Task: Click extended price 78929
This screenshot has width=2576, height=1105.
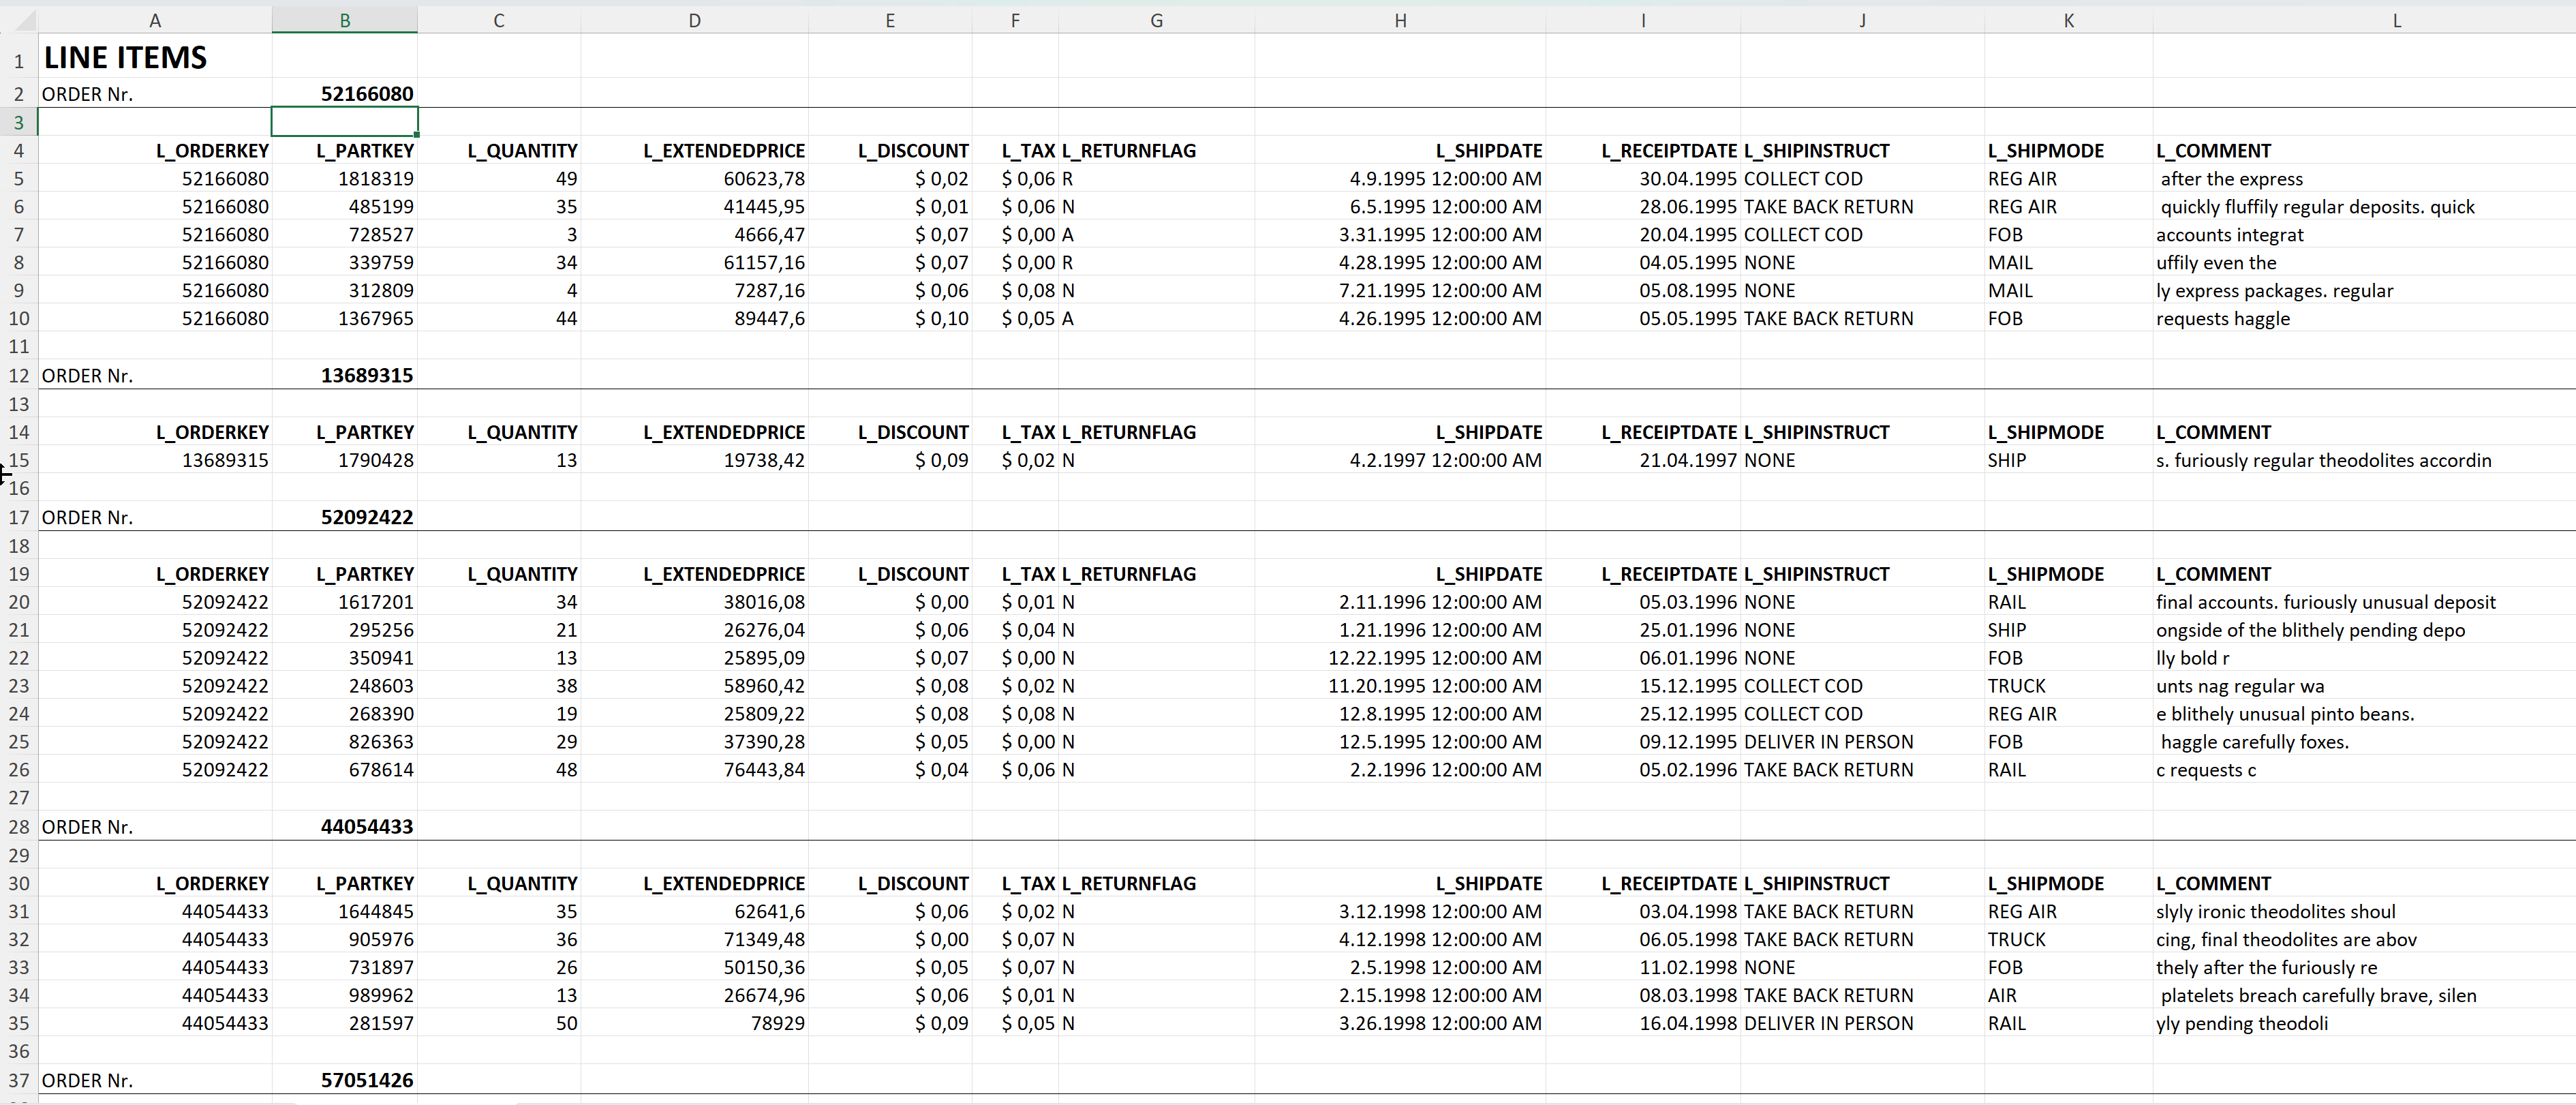Action: click(778, 1024)
